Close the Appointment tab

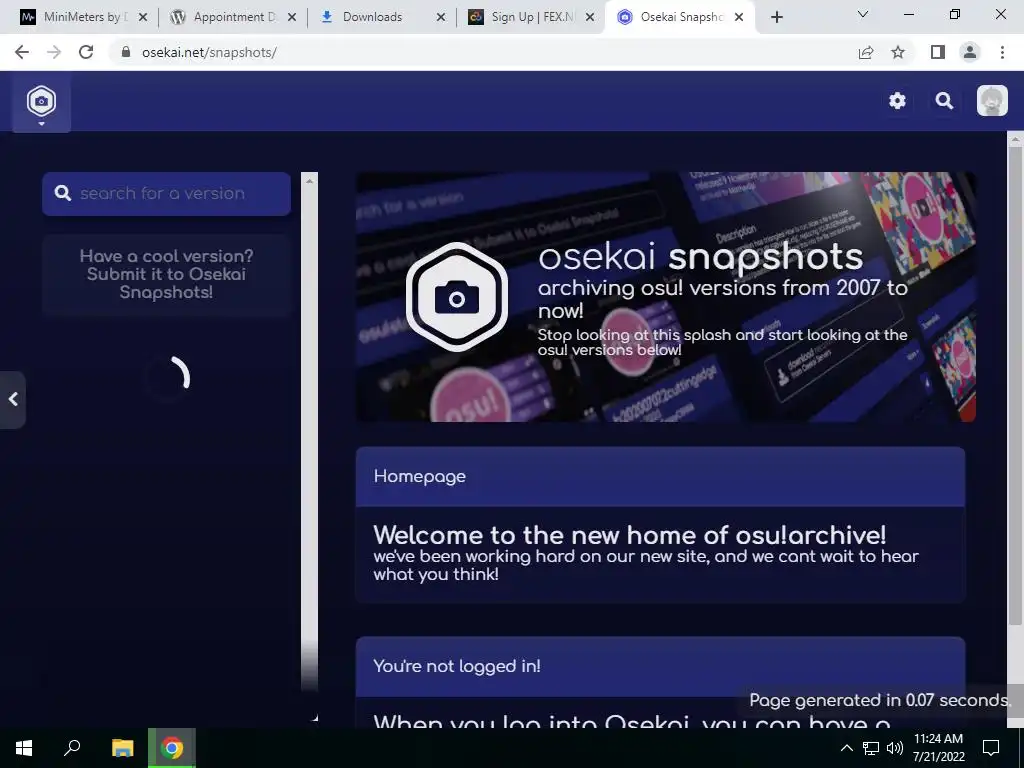tap(292, 17)
